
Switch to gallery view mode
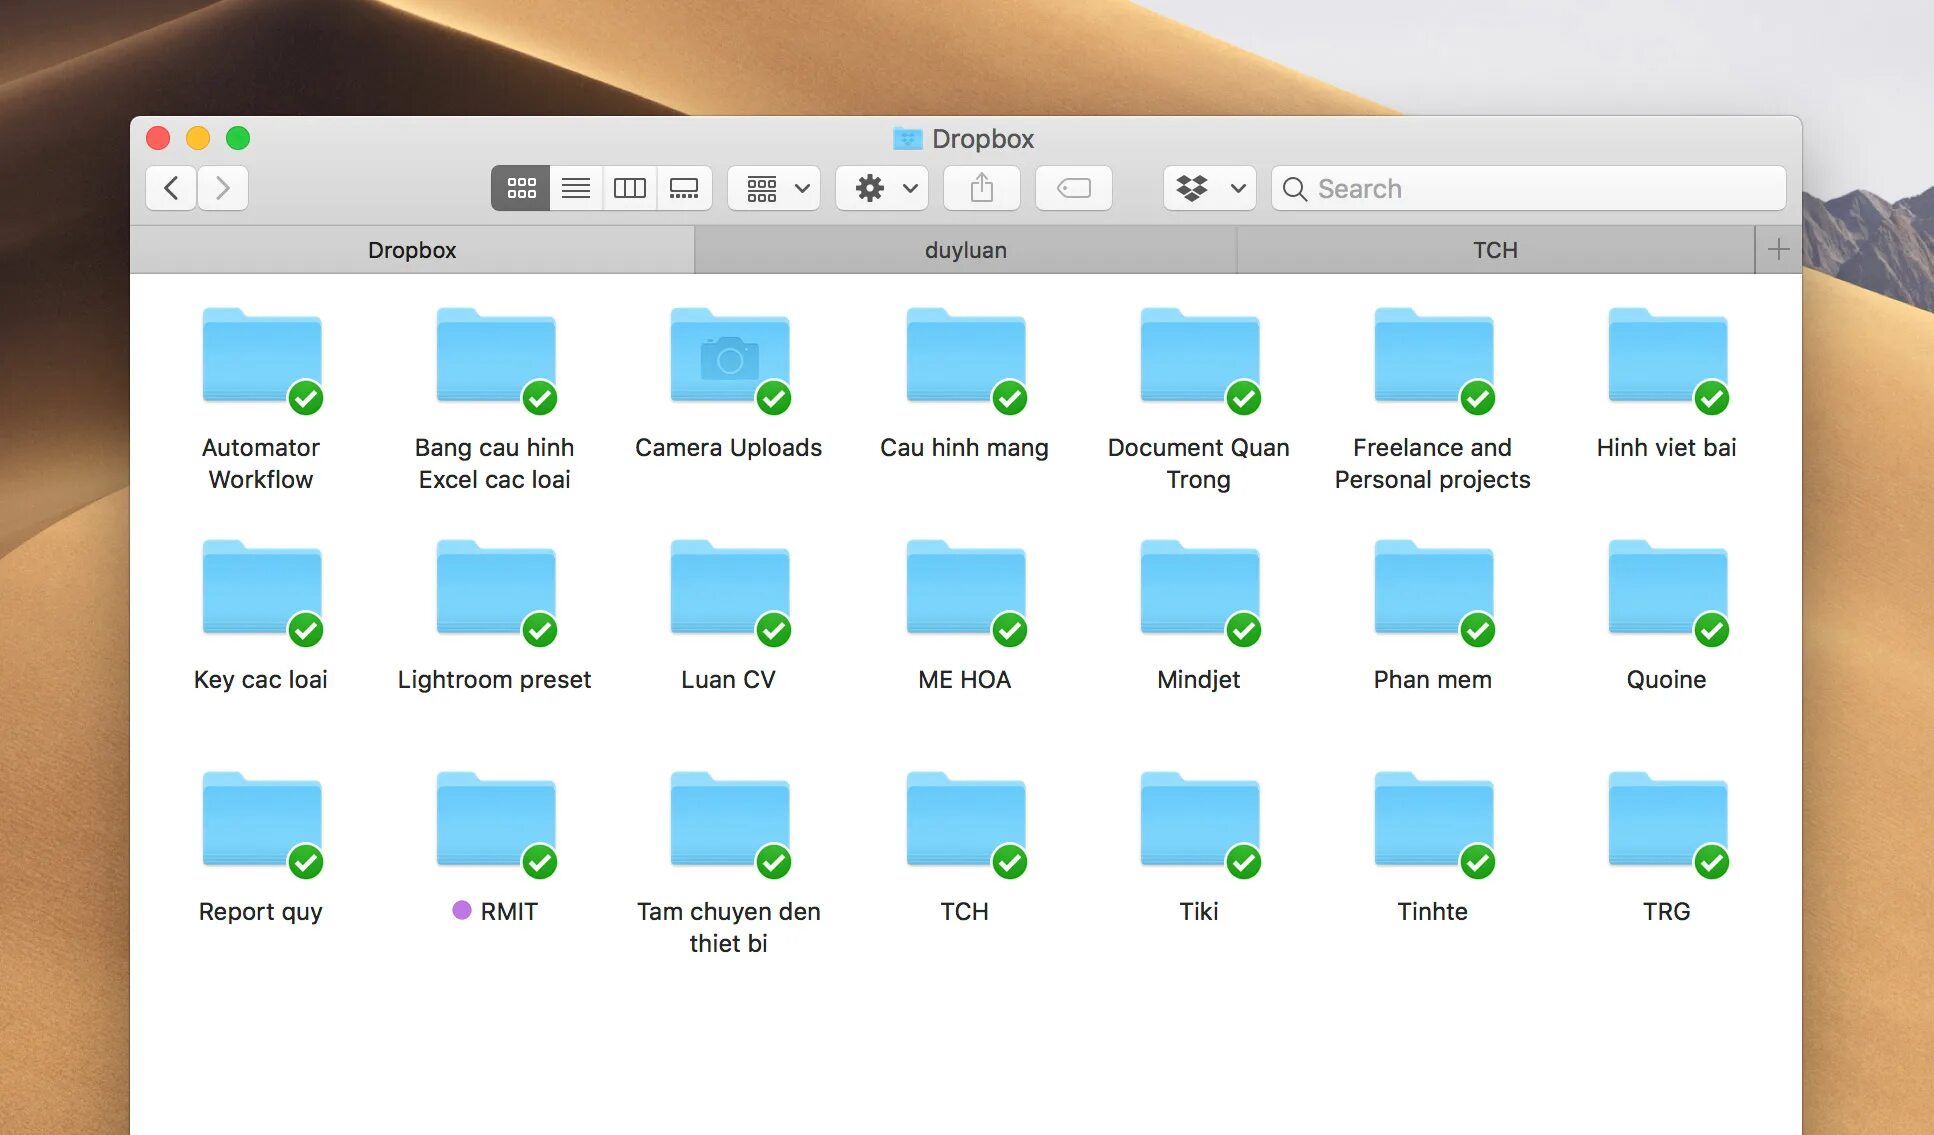[x=684, y=188]
